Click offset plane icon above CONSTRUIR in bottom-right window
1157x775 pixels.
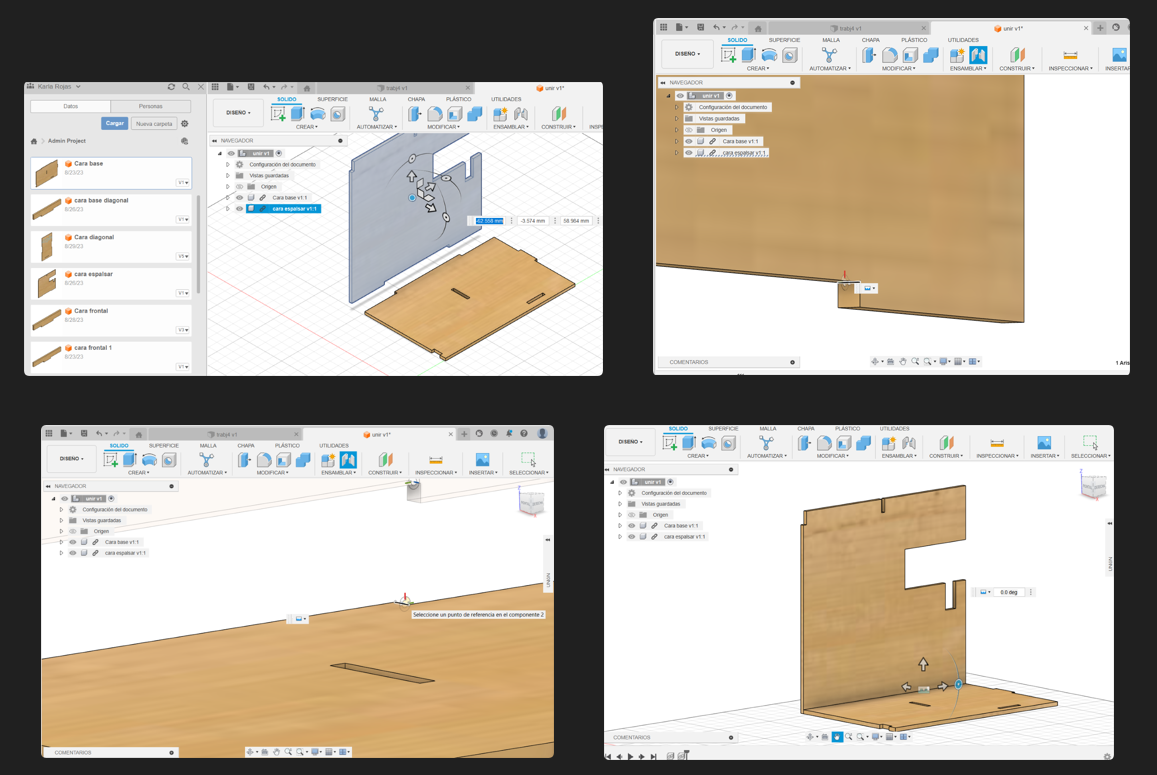[x=947, y=443]
